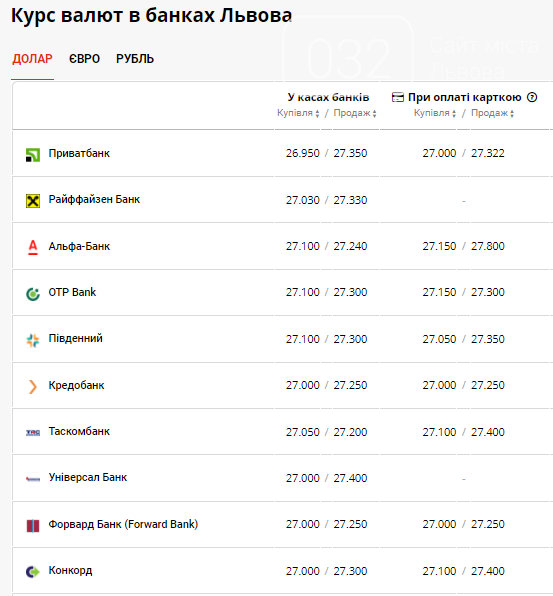Open help icon beside При оплаті карткою
This screenshot has height=596, width=553.
point(532,97)
